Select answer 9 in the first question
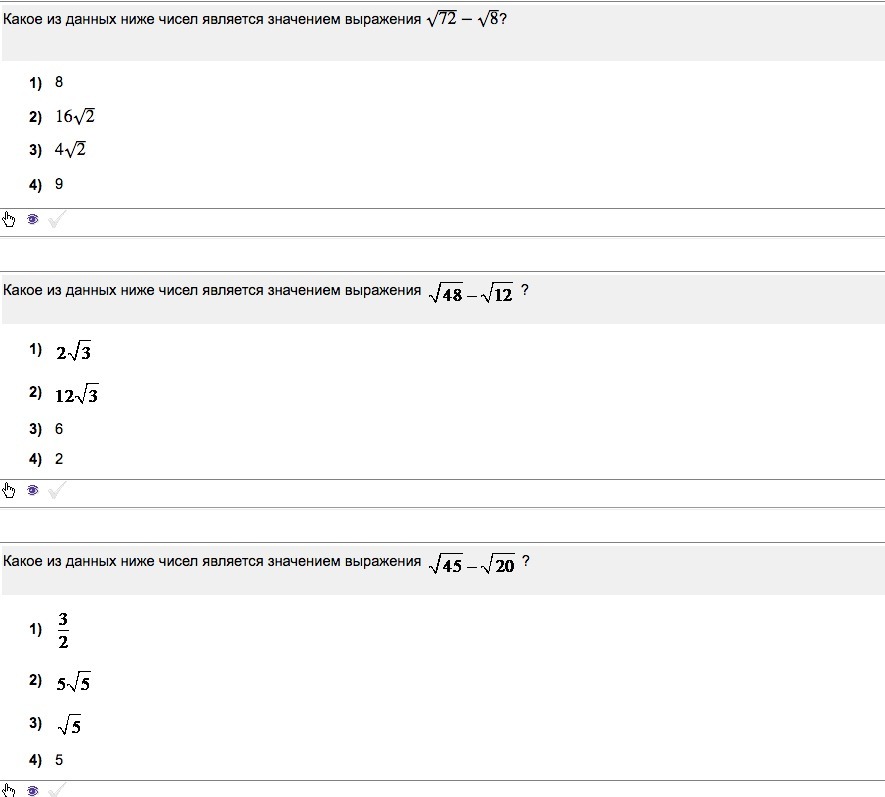885x797 pixels. pyautogui.click(x=59, y=184)
